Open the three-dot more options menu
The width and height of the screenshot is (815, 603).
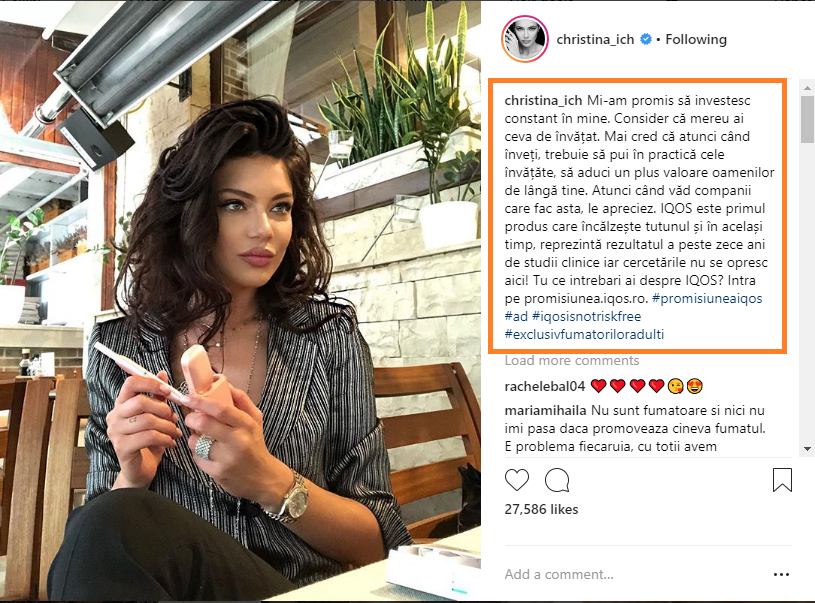click(781, 574)
